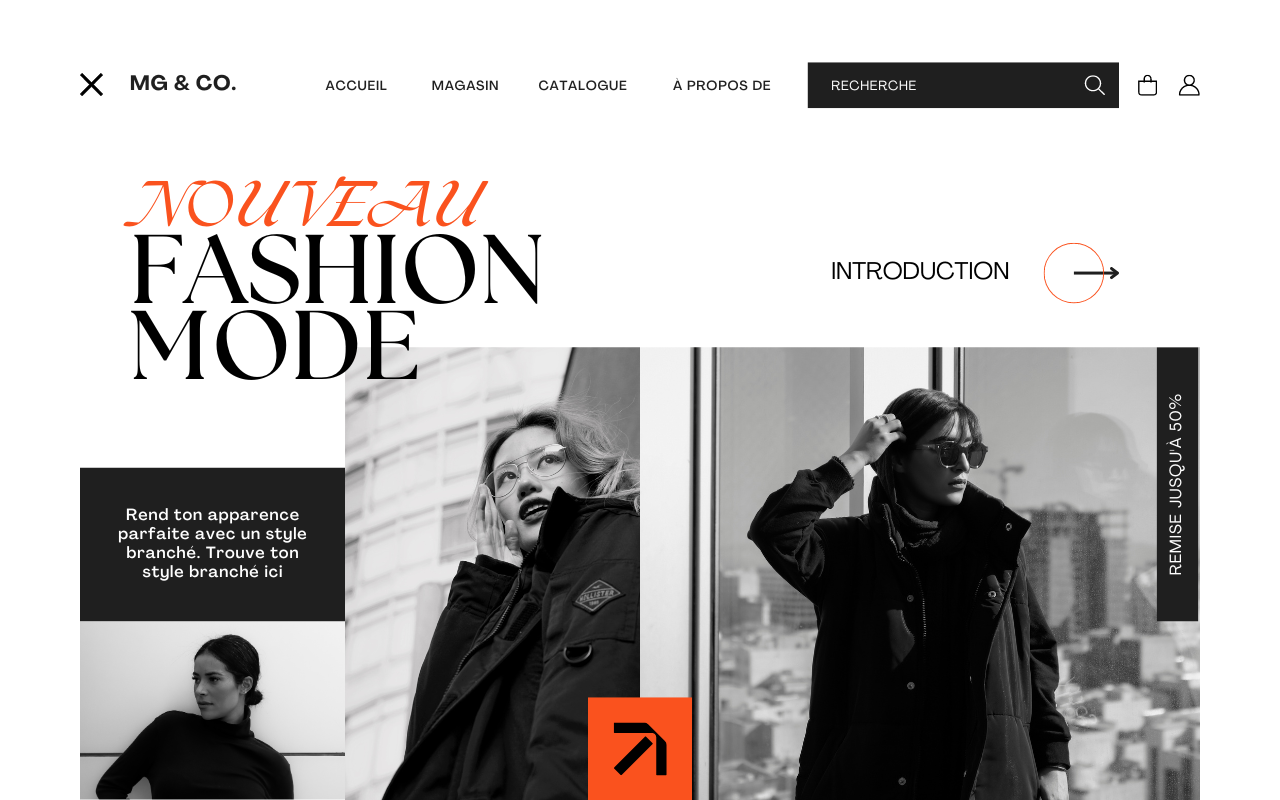Viewport: 1280px width, 800px height.
Task: Select the photo of woman with glasses
Action: (492, 573)
